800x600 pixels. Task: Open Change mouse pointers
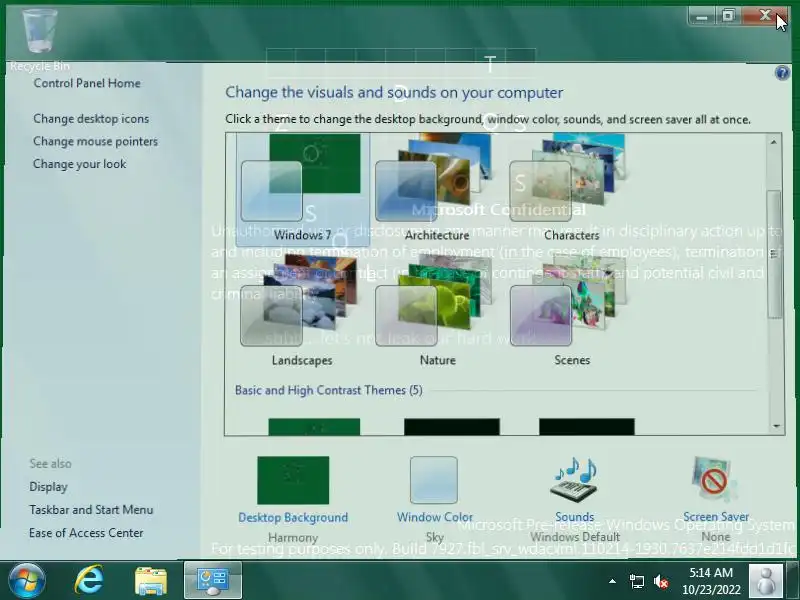95,141
